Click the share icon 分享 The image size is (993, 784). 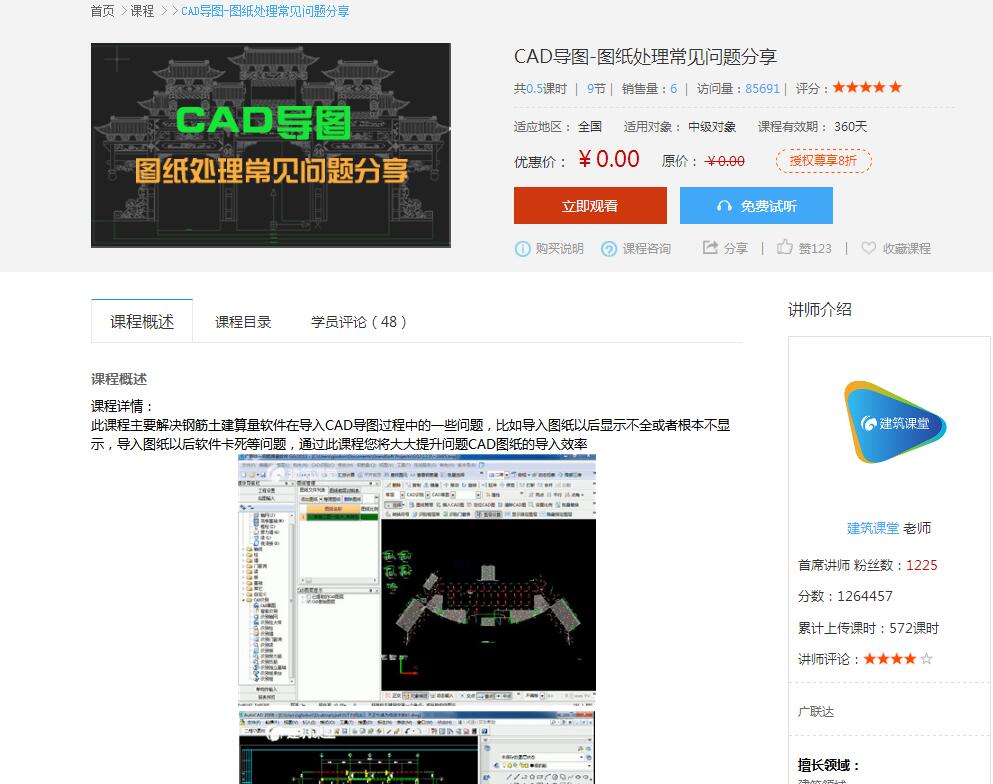point(710,248)
